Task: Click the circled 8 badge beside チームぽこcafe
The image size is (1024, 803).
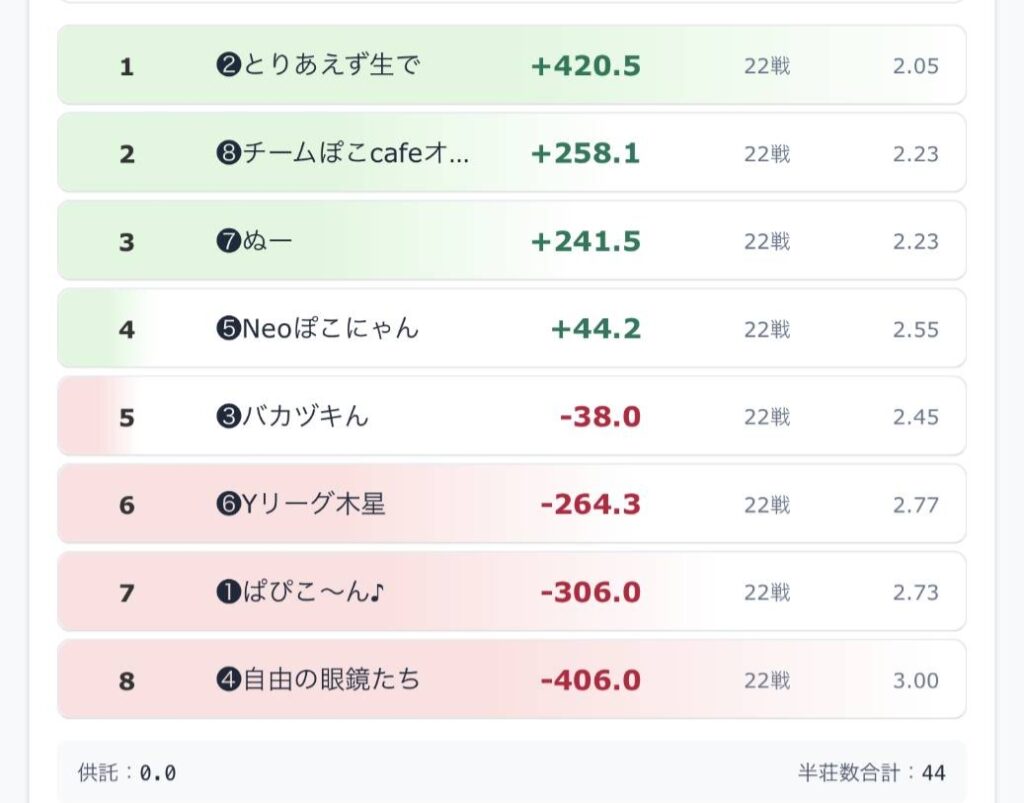Action: (x=229, y=154)
